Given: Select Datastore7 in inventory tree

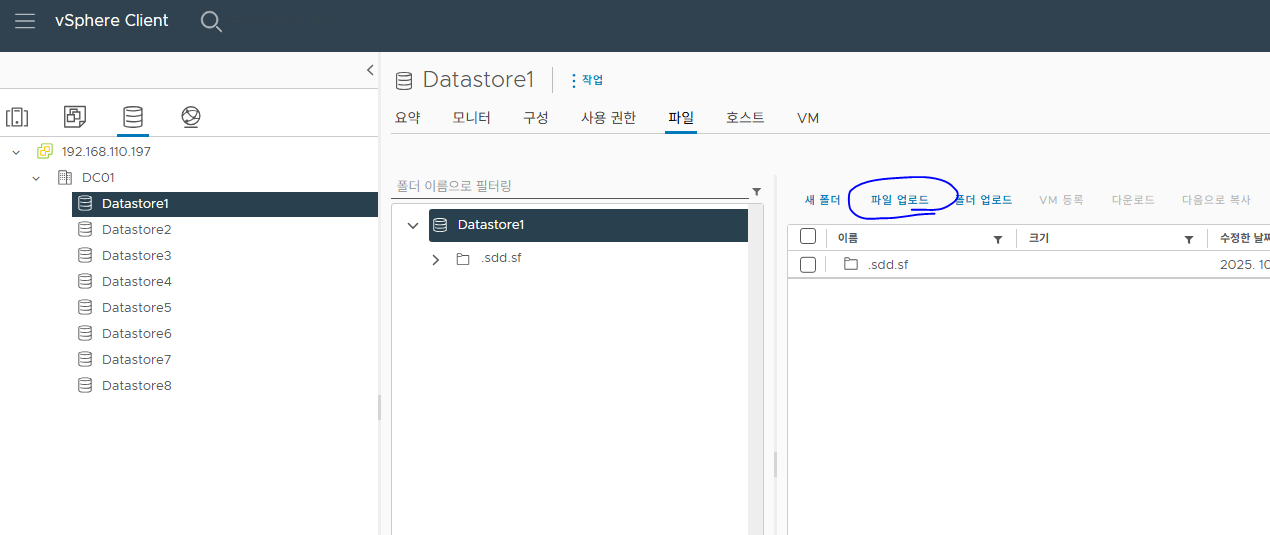Looking at the screenshot, I should [x=137, y=359].
